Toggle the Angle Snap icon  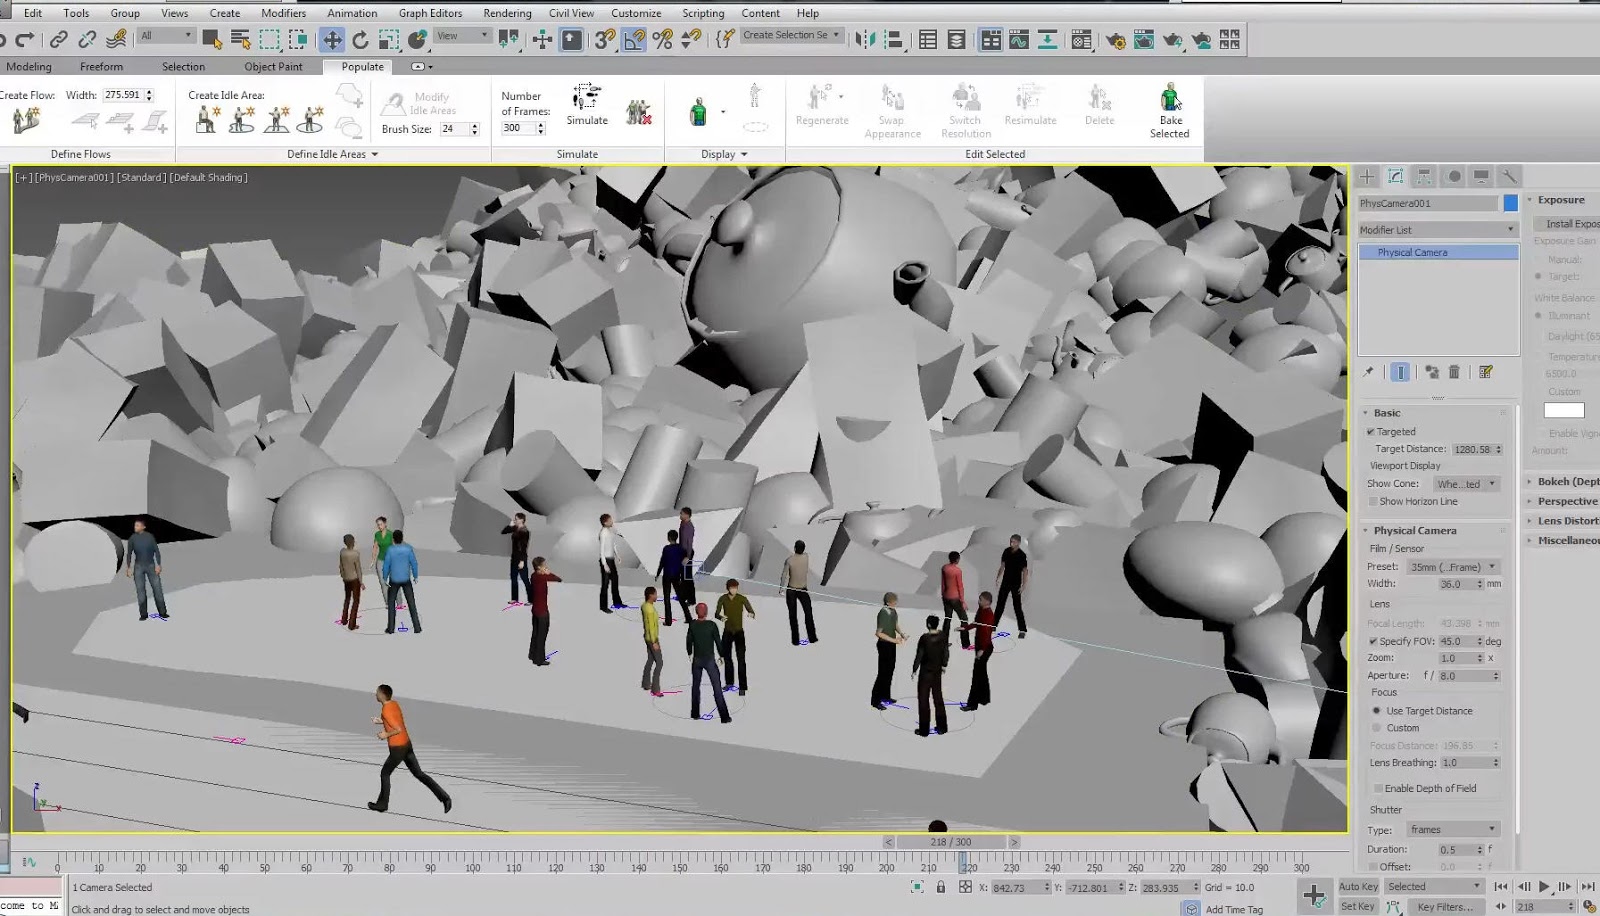(634, 39)
